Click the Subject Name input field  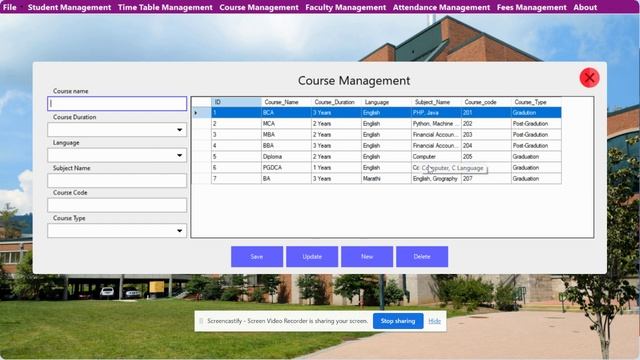[117, 180]
